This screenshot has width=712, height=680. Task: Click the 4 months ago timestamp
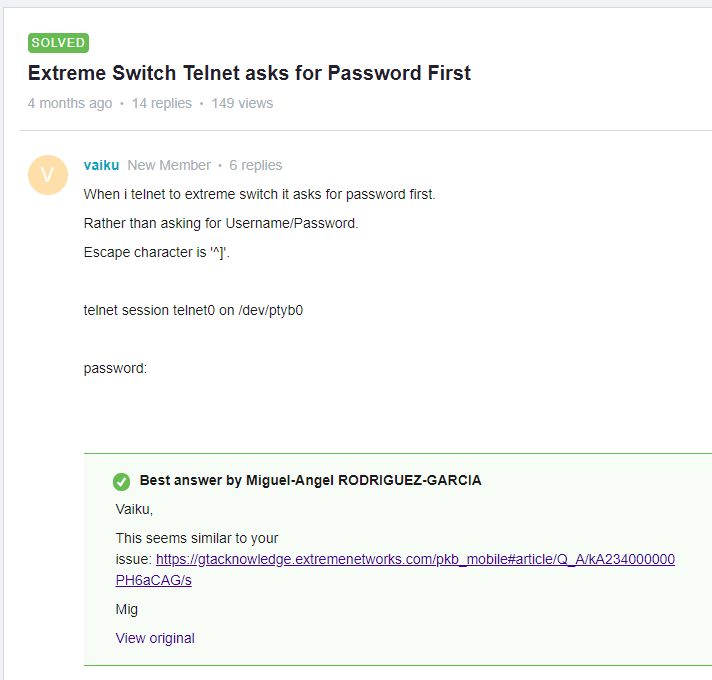70,103
